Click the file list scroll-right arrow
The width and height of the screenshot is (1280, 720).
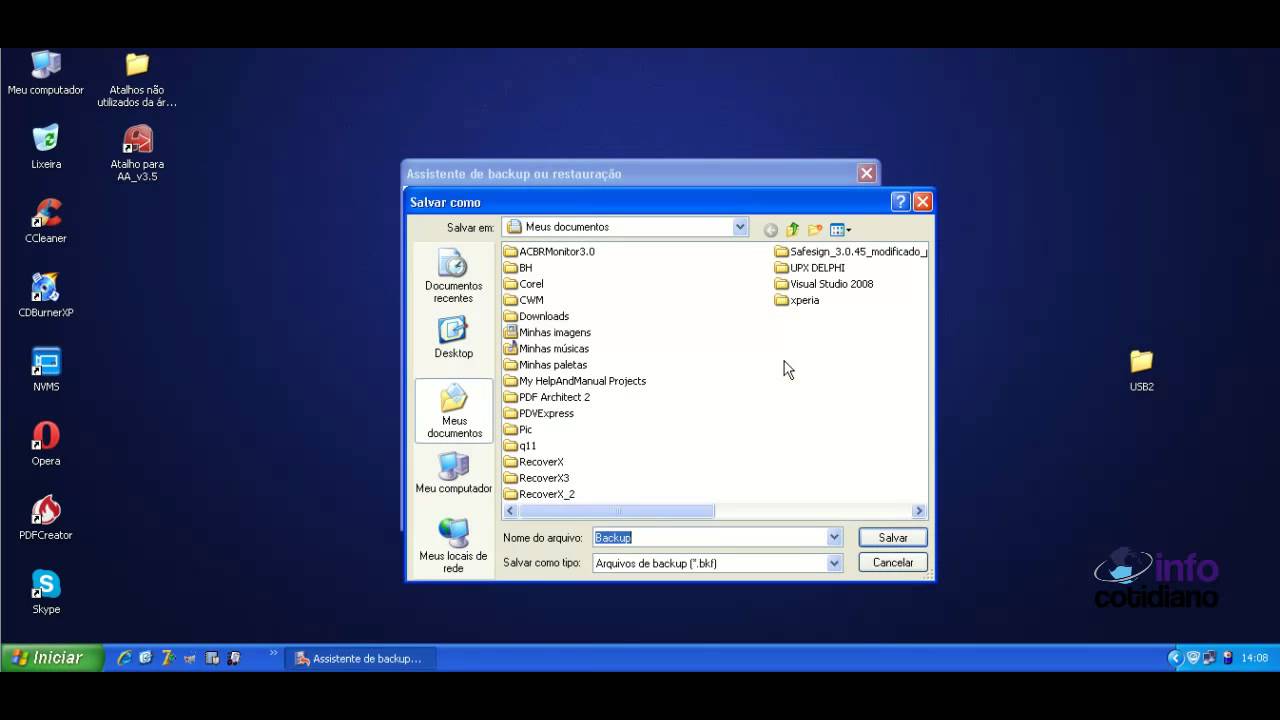click(x=919, y=511)
